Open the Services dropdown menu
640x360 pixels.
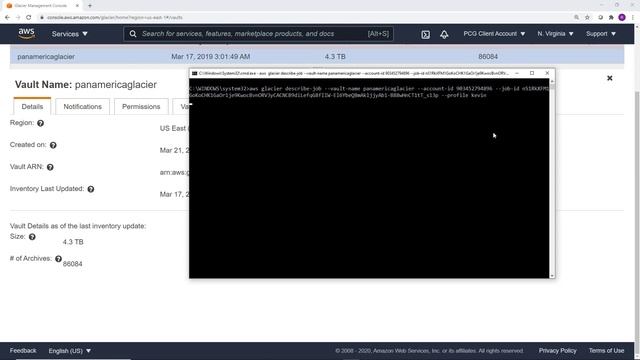coord(69,34)
